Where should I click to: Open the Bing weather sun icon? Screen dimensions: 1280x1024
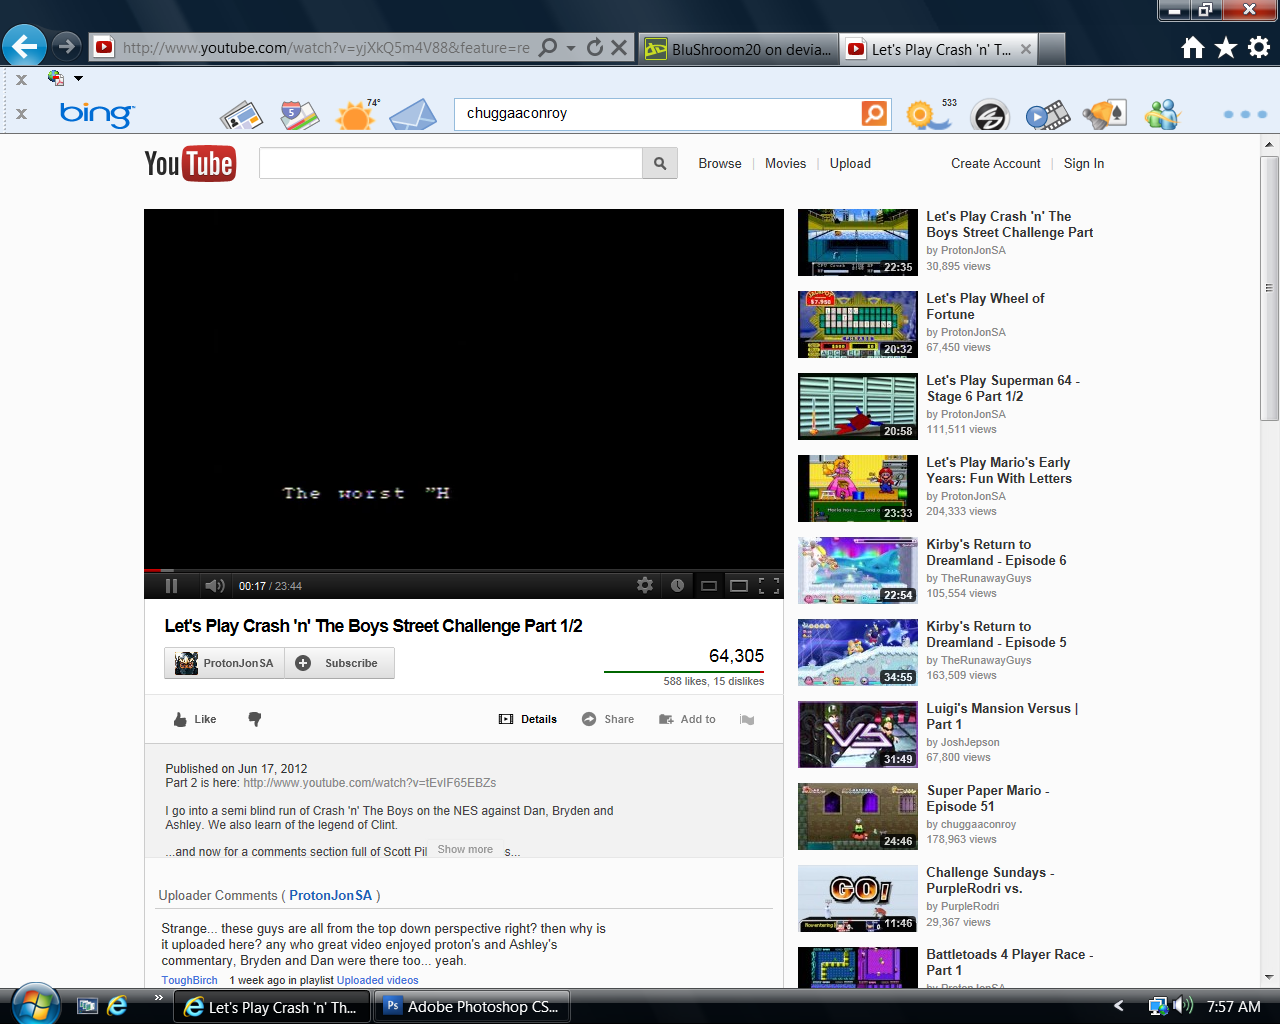point(357,115)
